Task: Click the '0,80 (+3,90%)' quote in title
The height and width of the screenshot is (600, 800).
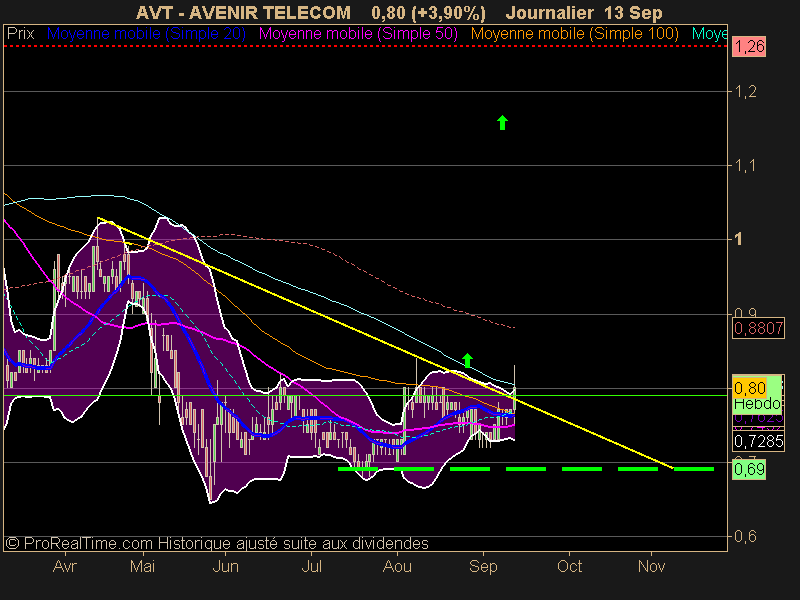Action: coord(429,13)
